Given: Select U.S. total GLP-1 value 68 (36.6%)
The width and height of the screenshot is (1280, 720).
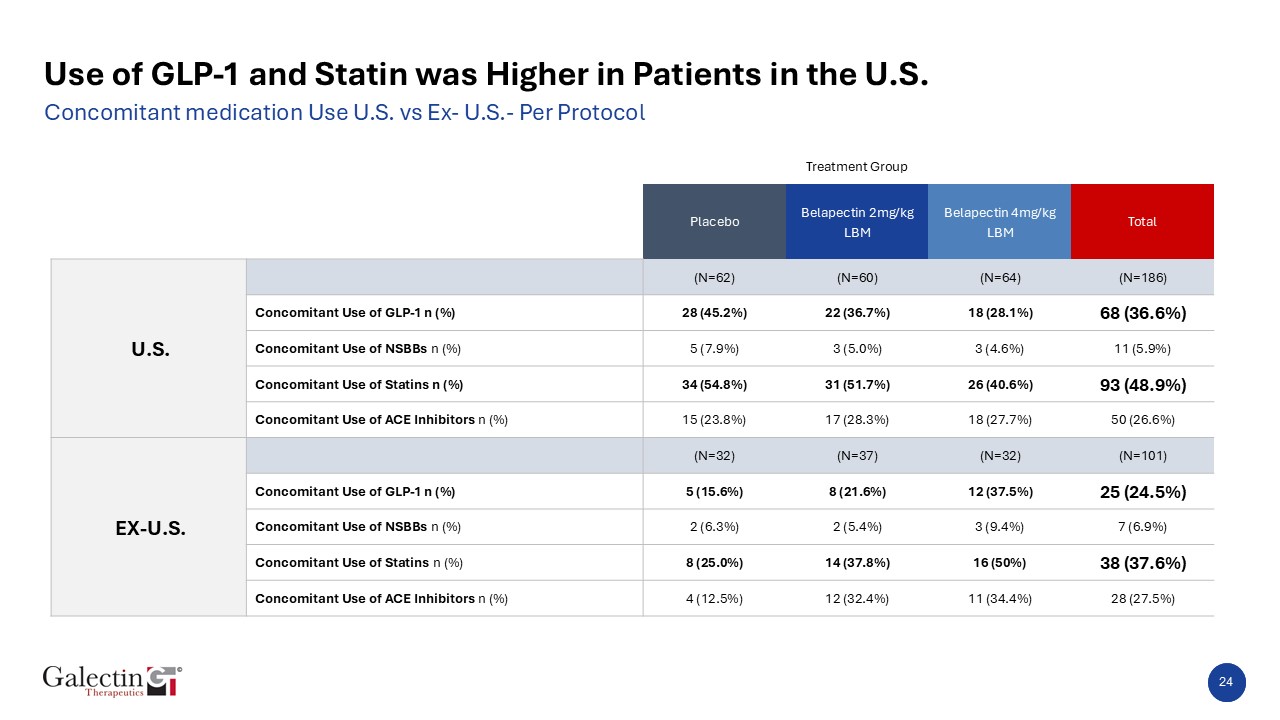Looking at the screenshot, I should pyautogui.click(x=1142, y=313).
